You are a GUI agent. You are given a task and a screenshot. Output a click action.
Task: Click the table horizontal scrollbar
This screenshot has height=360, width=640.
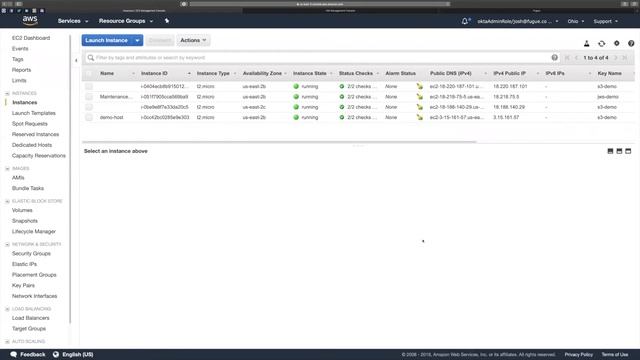pyautogui.click(x=279, y=142)
